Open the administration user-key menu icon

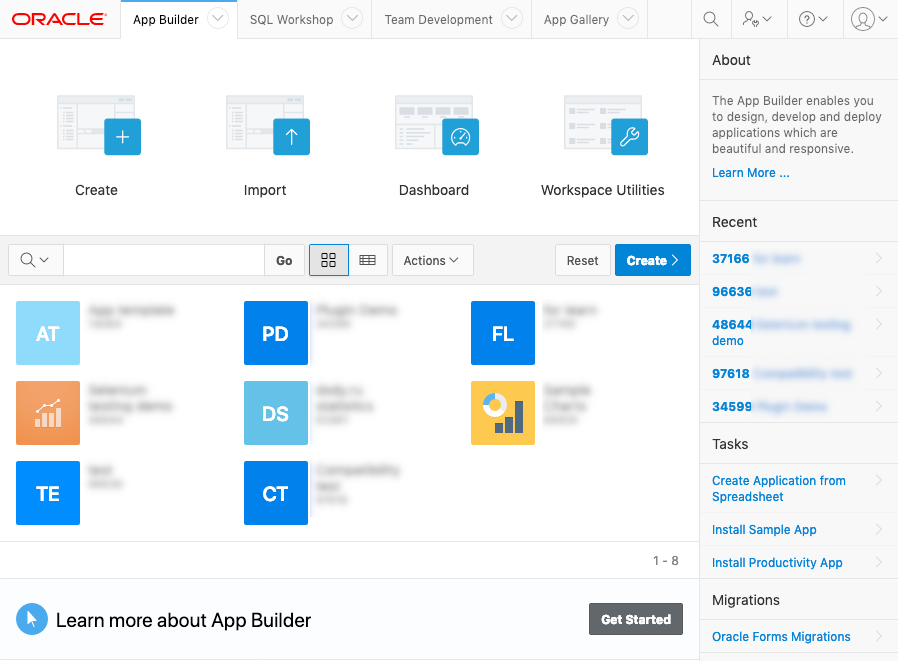[x=757, y=19]
